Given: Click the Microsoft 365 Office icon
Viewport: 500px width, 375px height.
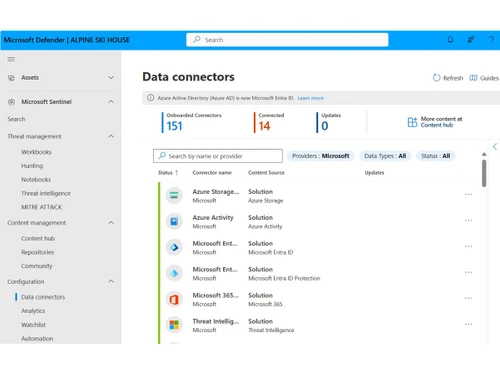Looking at the screenshot, I should pos(174,299).
